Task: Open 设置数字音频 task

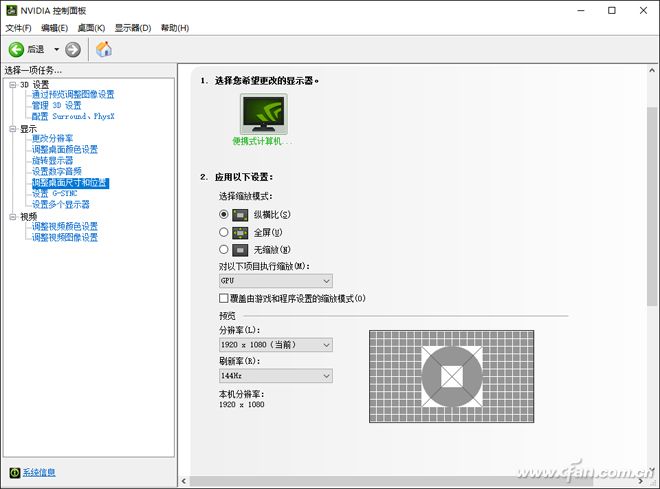Action: point(57,171)
